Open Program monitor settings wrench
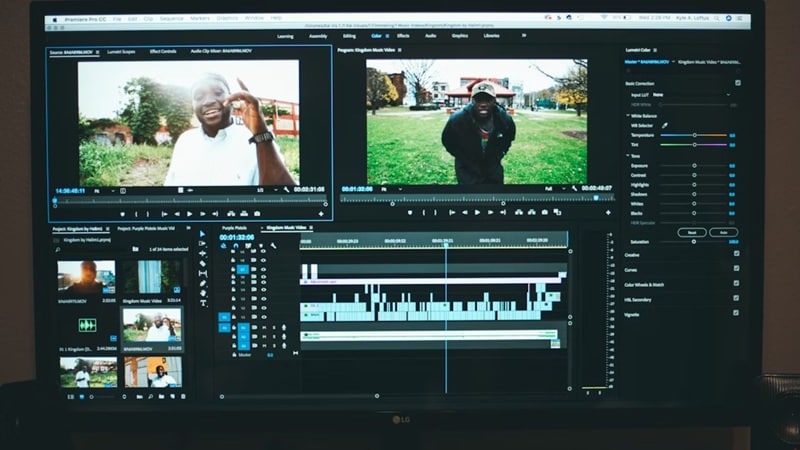 (x=574, y=188)
